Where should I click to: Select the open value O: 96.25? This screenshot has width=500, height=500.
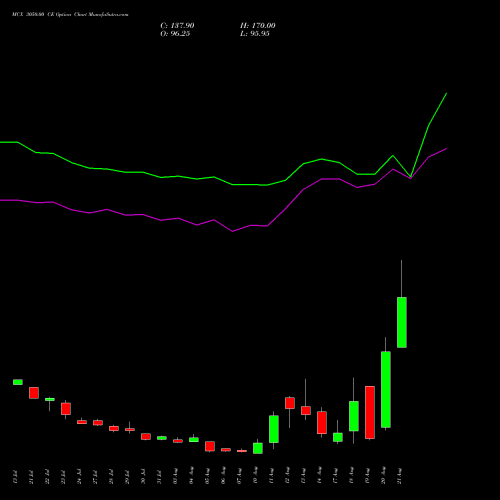(175, 34)
